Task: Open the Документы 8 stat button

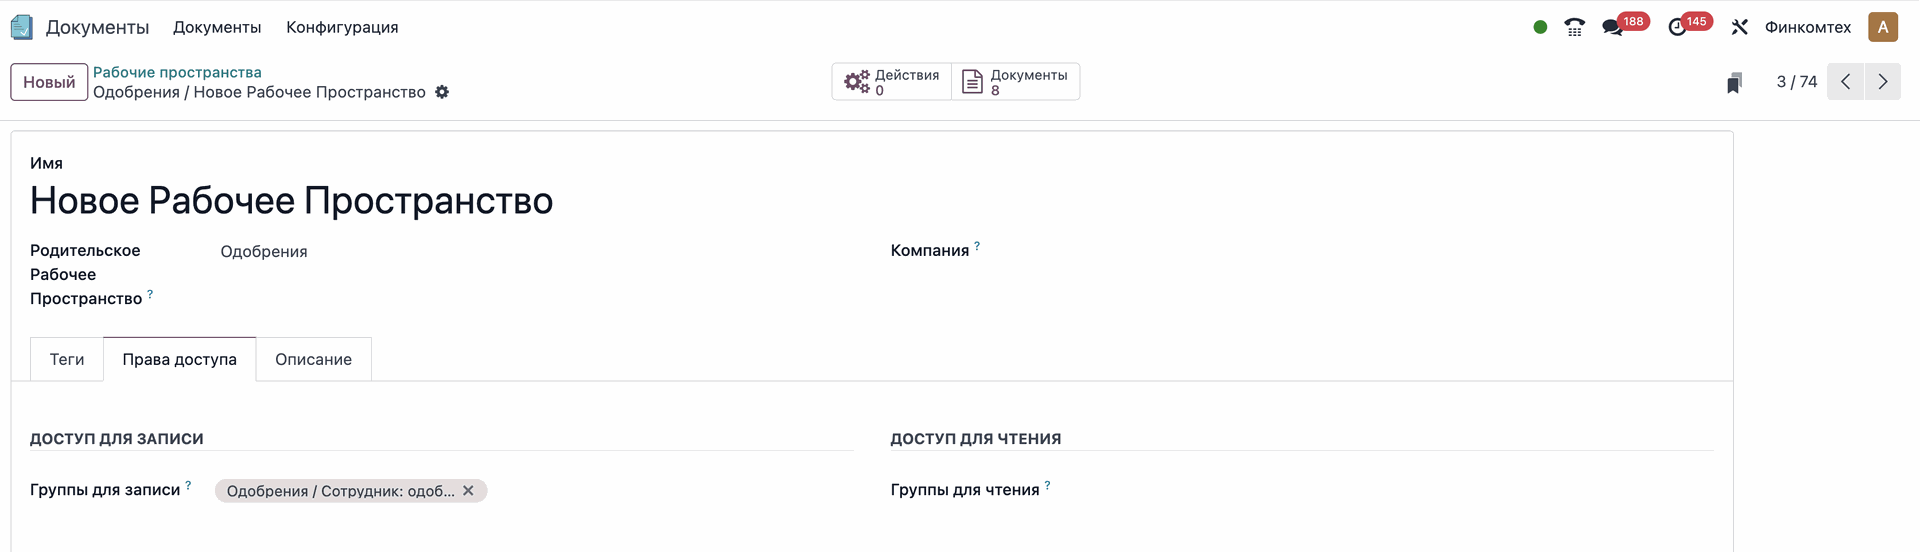Action: tap(1016, 82)
